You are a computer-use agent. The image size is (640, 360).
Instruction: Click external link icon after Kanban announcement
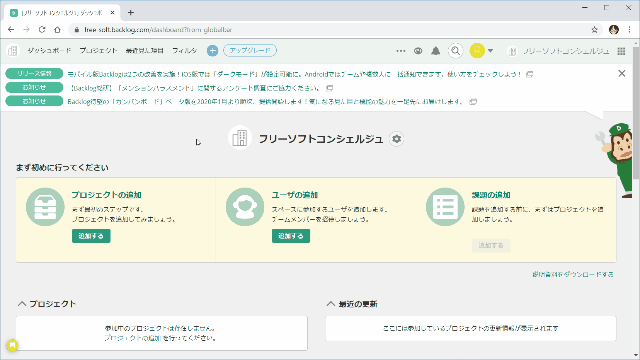point(473,102)
